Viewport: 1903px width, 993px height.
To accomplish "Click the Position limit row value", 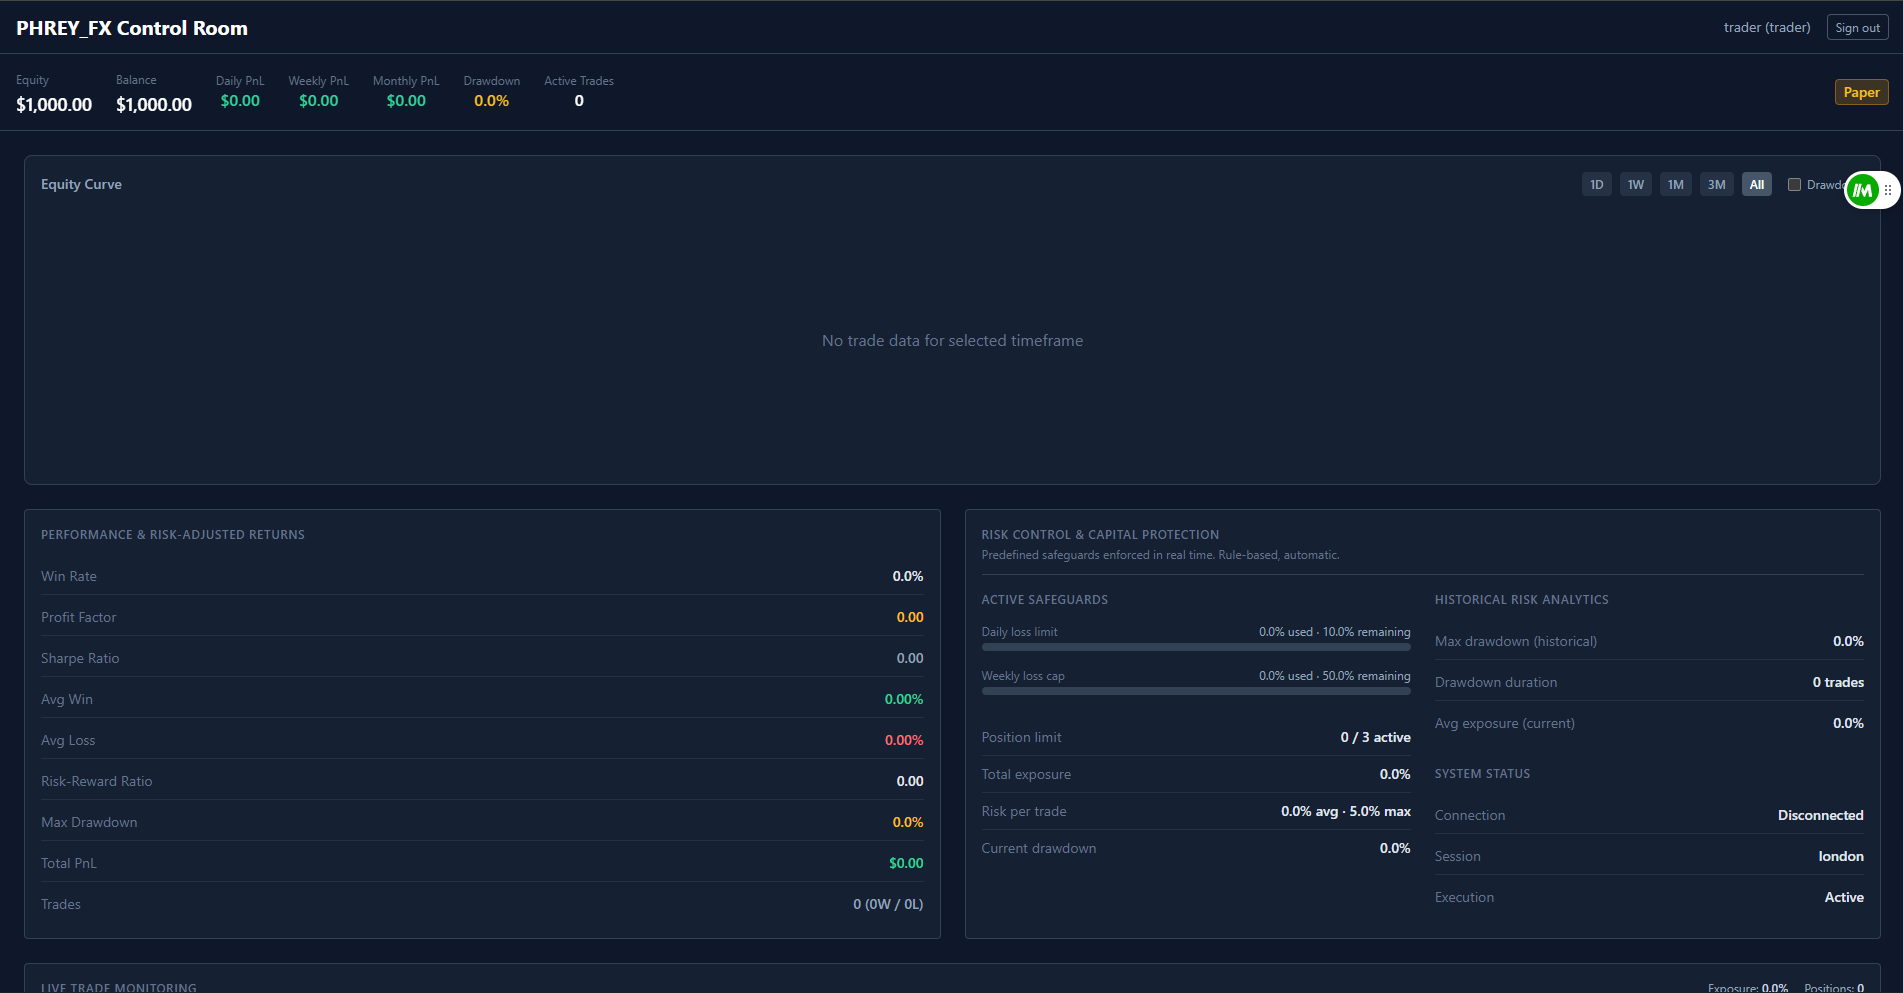I will (1375, 737).
